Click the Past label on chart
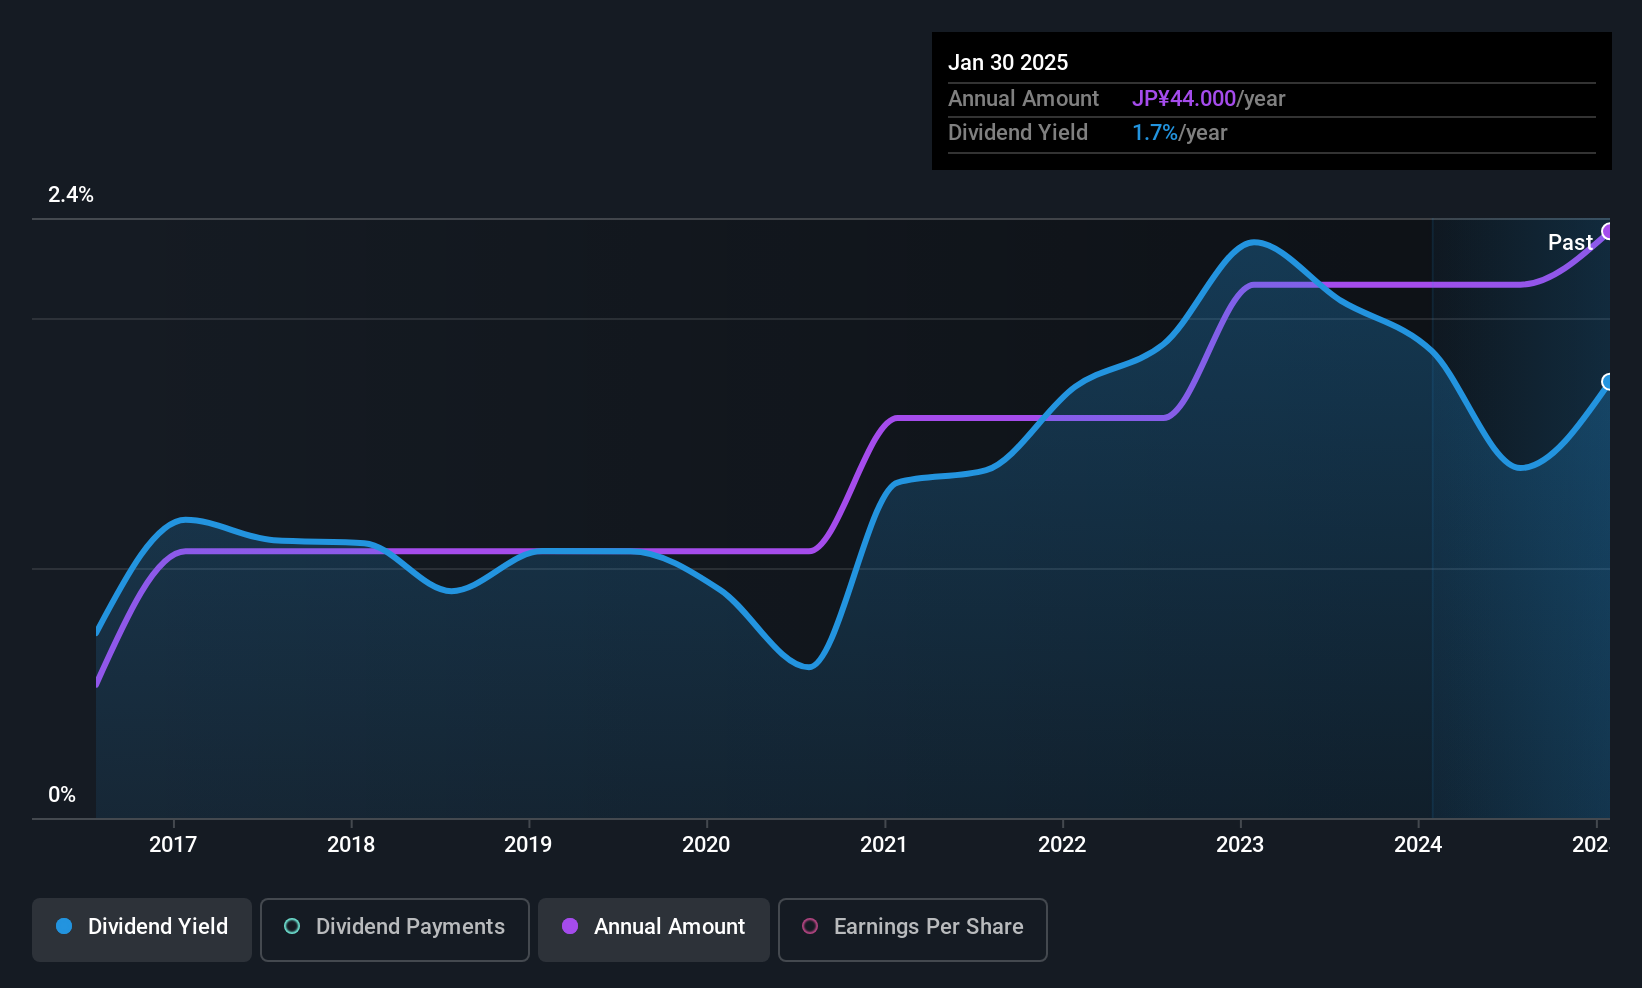This screenshot has height=988, width=1642. coord(1570,242)
